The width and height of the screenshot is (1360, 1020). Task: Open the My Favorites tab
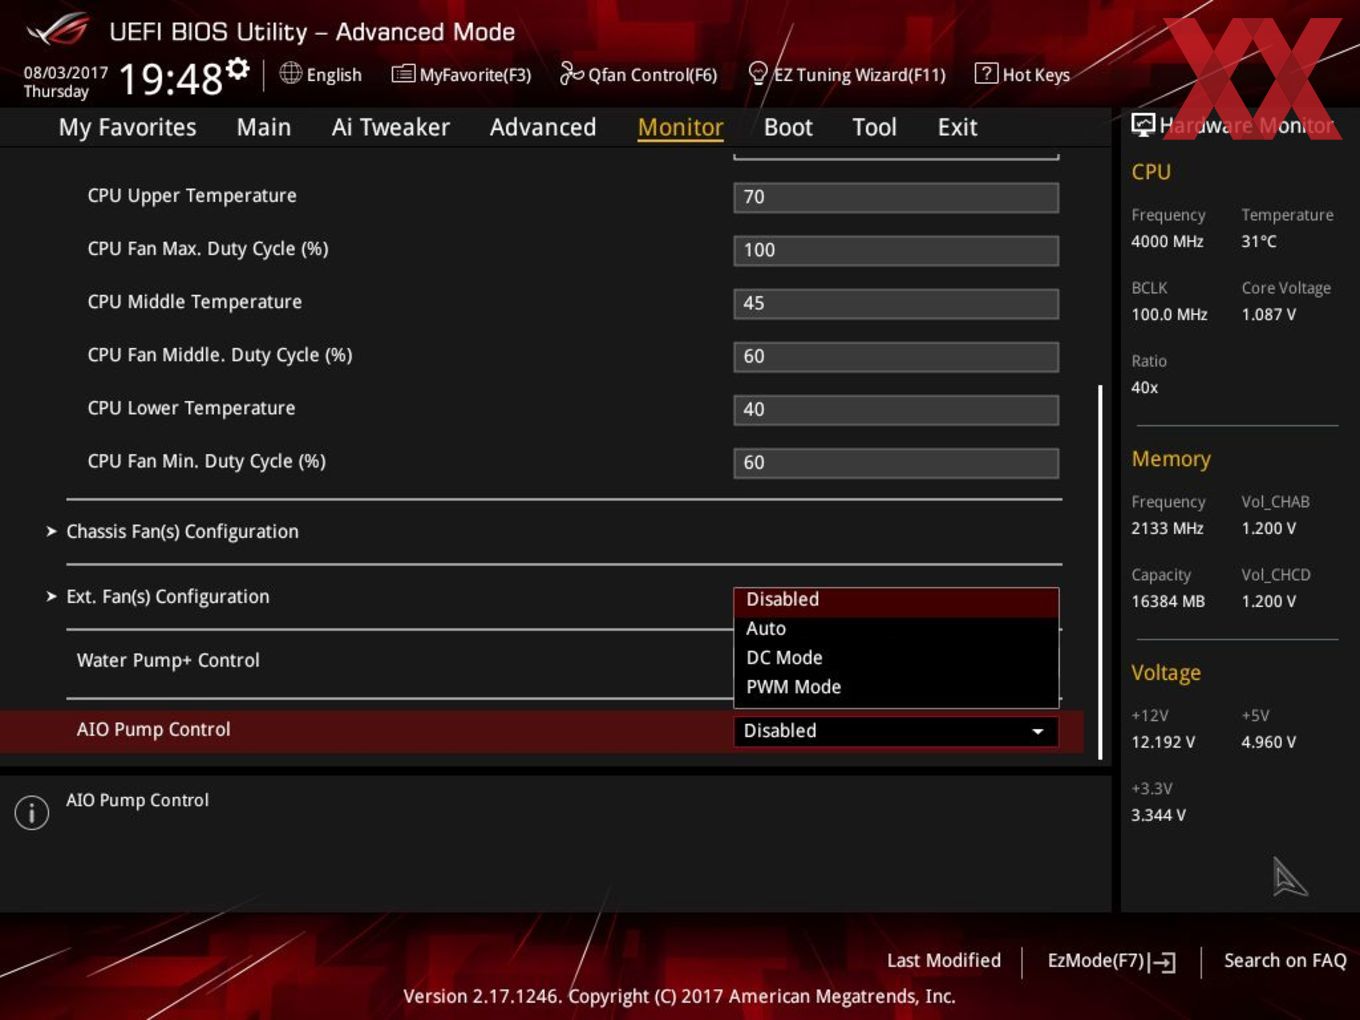pyautogui.click(x=127, y=127)
